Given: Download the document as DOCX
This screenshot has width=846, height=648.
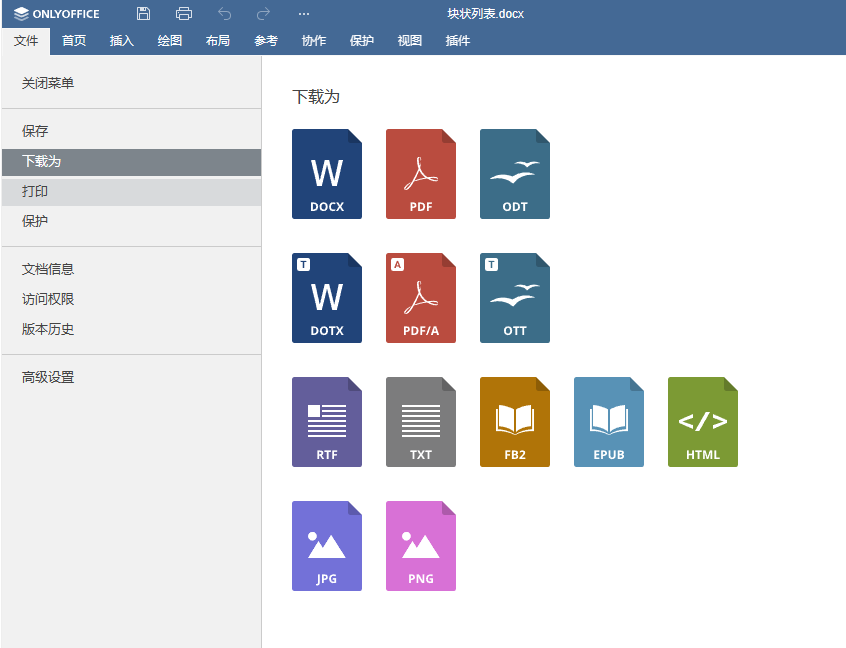Looking at the screenshot, I should point(327,174).
